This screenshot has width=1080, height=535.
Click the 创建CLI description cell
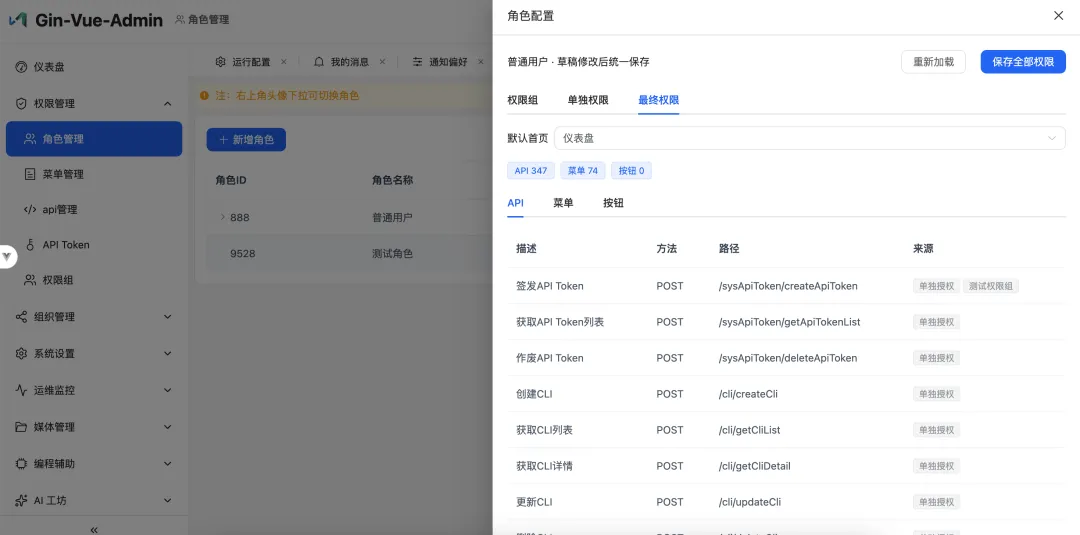coord(534,394)
